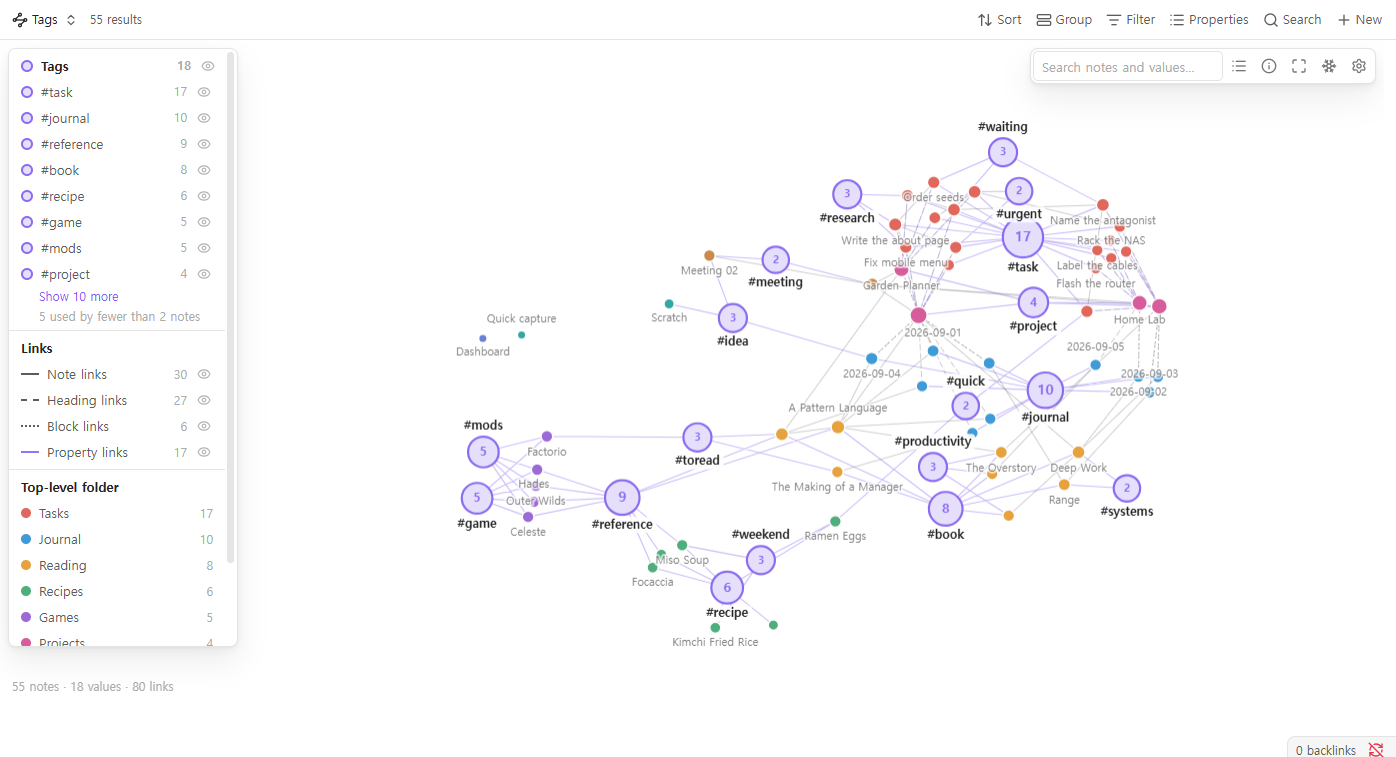
Task: Click the #mods row in tag list
Action: tap(118, 248)
